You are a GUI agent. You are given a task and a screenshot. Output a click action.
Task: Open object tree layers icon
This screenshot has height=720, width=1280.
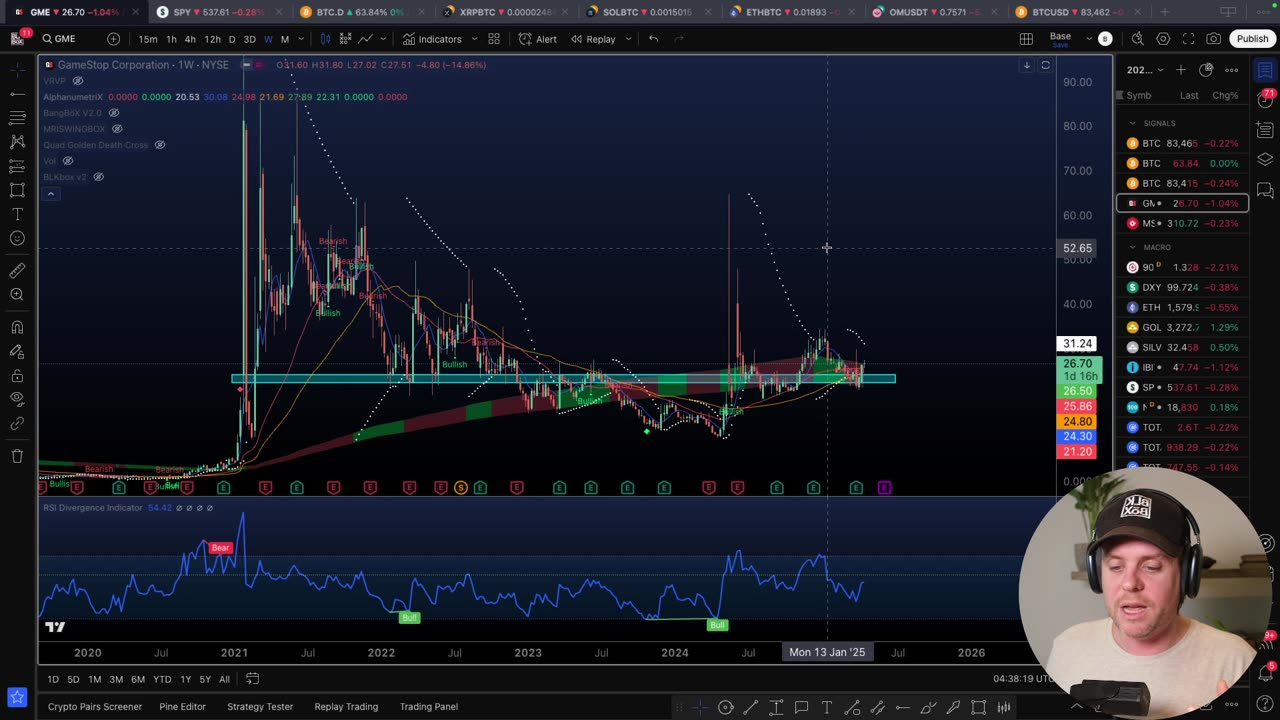1265,160
